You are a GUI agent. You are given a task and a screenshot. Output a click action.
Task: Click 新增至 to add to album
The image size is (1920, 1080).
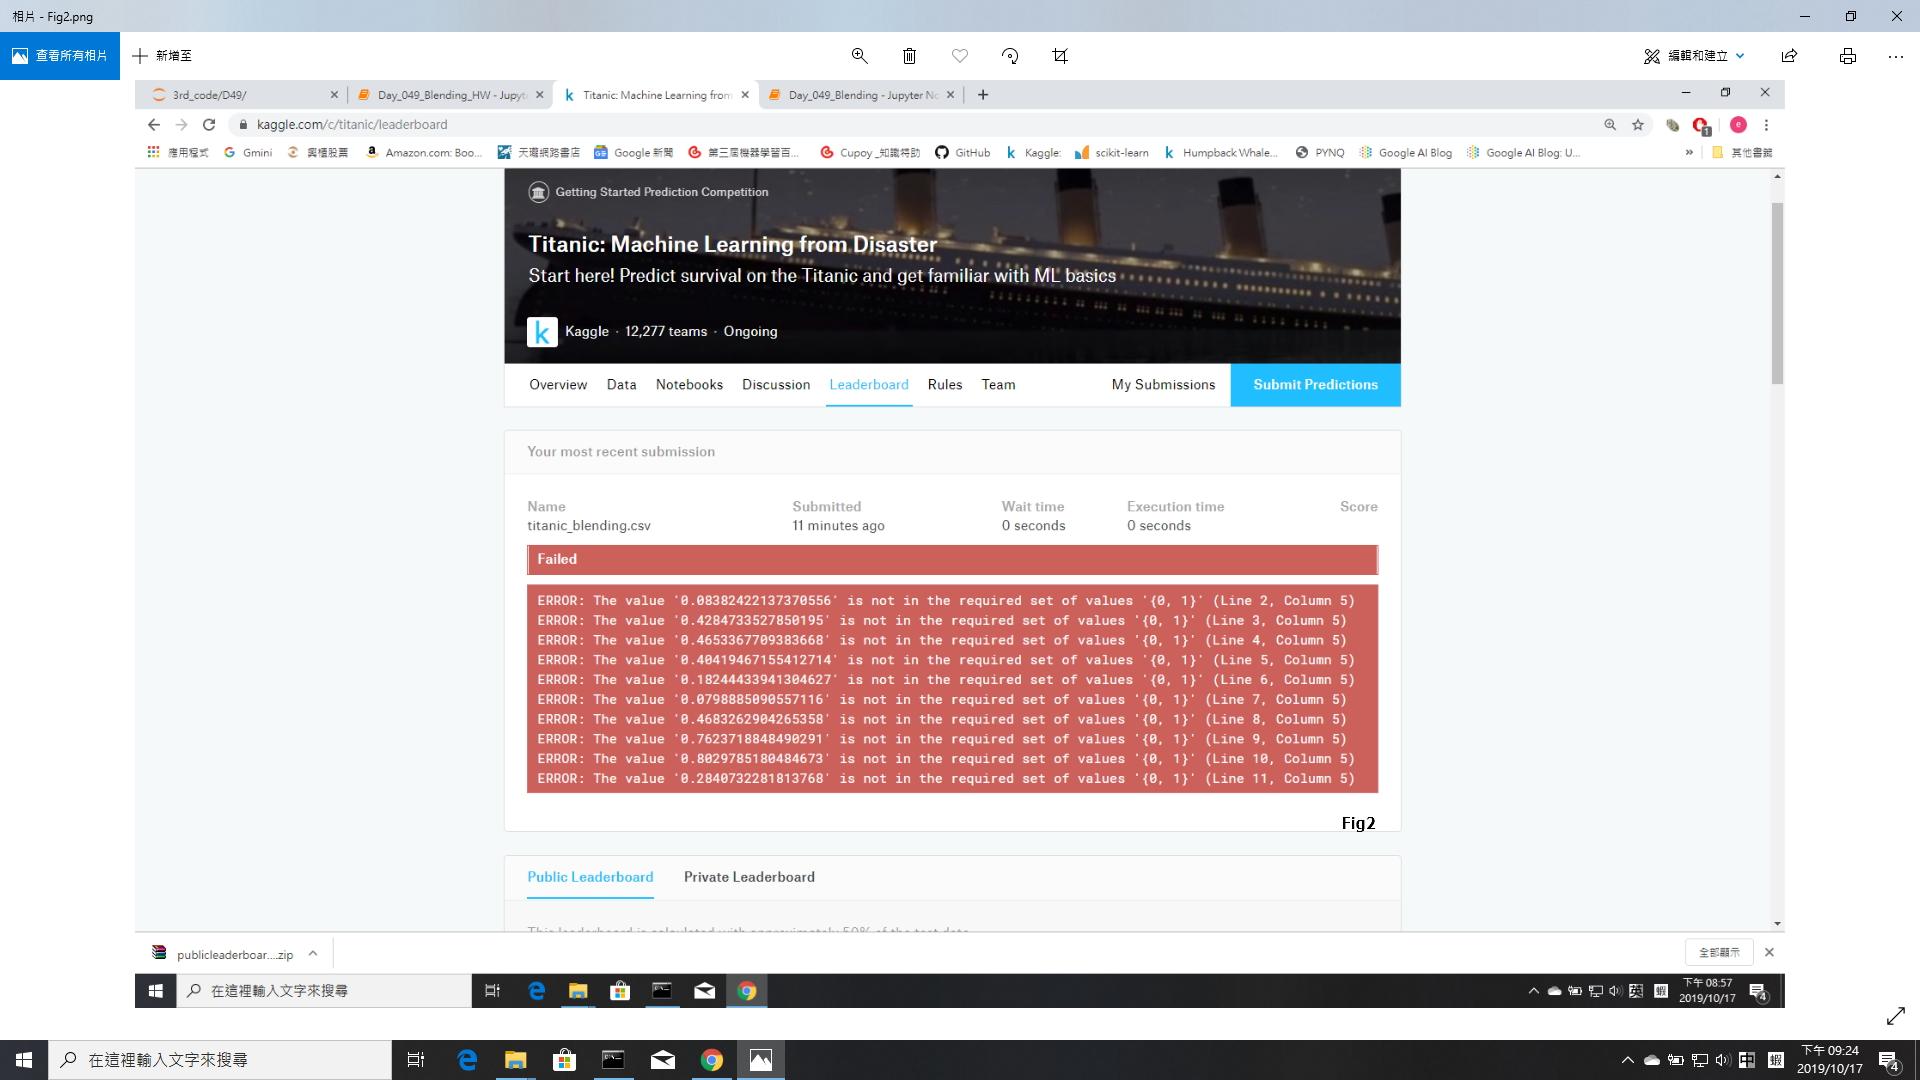click(x=162, y=56)
